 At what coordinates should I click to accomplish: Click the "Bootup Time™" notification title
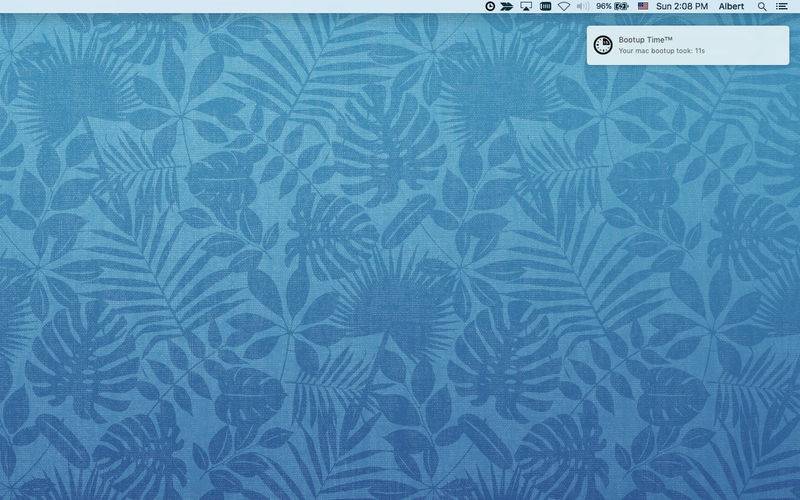click(x=645, y=39)
